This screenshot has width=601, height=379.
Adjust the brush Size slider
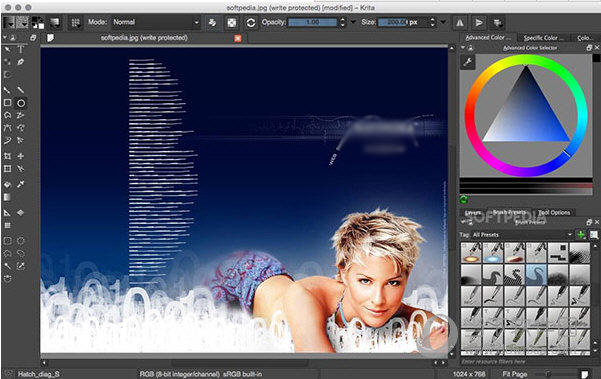pyautogui.click(x=403, y=22)
